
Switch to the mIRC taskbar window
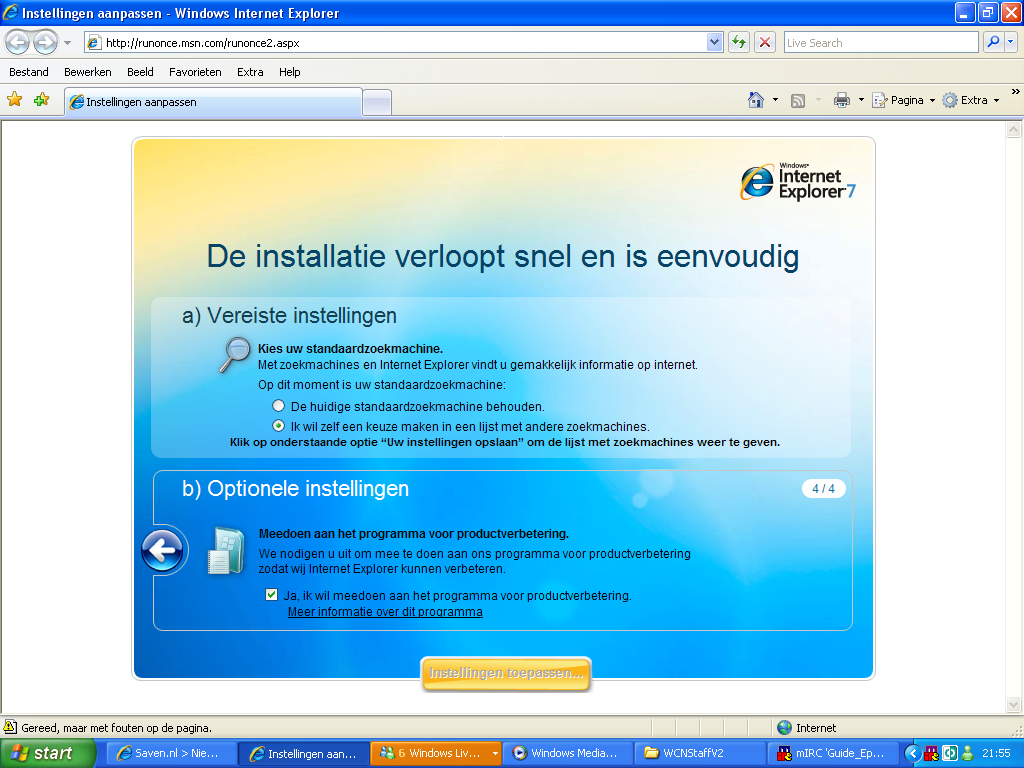point(833,753)
